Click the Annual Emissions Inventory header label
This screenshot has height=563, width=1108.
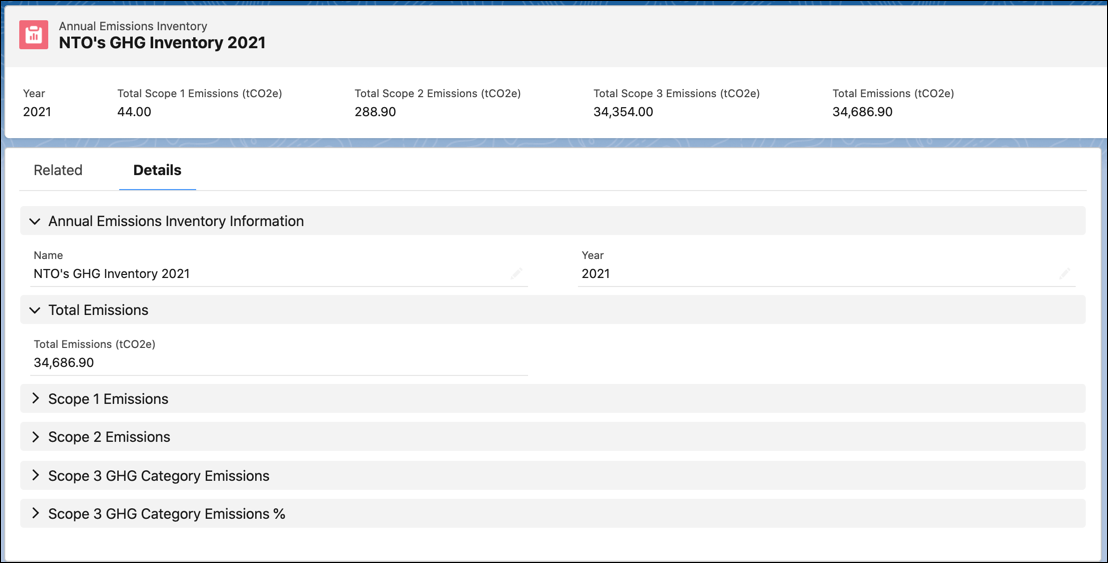[133, 26]
